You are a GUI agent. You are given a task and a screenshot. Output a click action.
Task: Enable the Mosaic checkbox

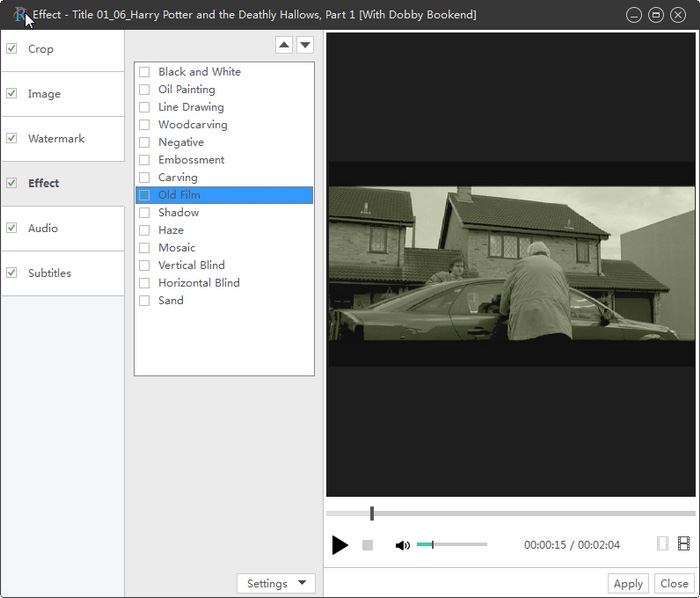144,248
